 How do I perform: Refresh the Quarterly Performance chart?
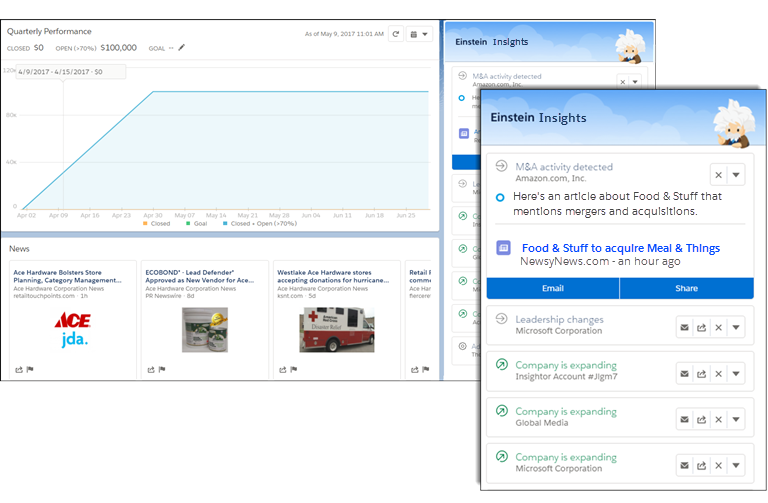click(x=396, y=34)
